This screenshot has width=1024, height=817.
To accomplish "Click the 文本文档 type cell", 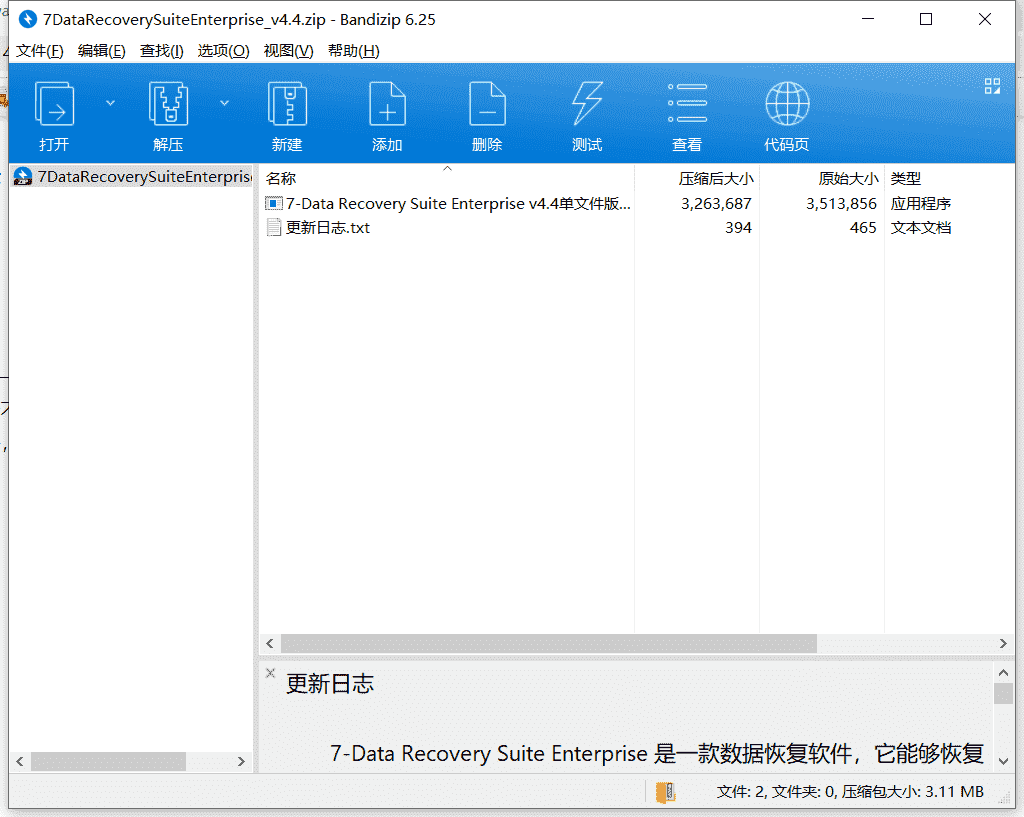I will tap(920, 228).
